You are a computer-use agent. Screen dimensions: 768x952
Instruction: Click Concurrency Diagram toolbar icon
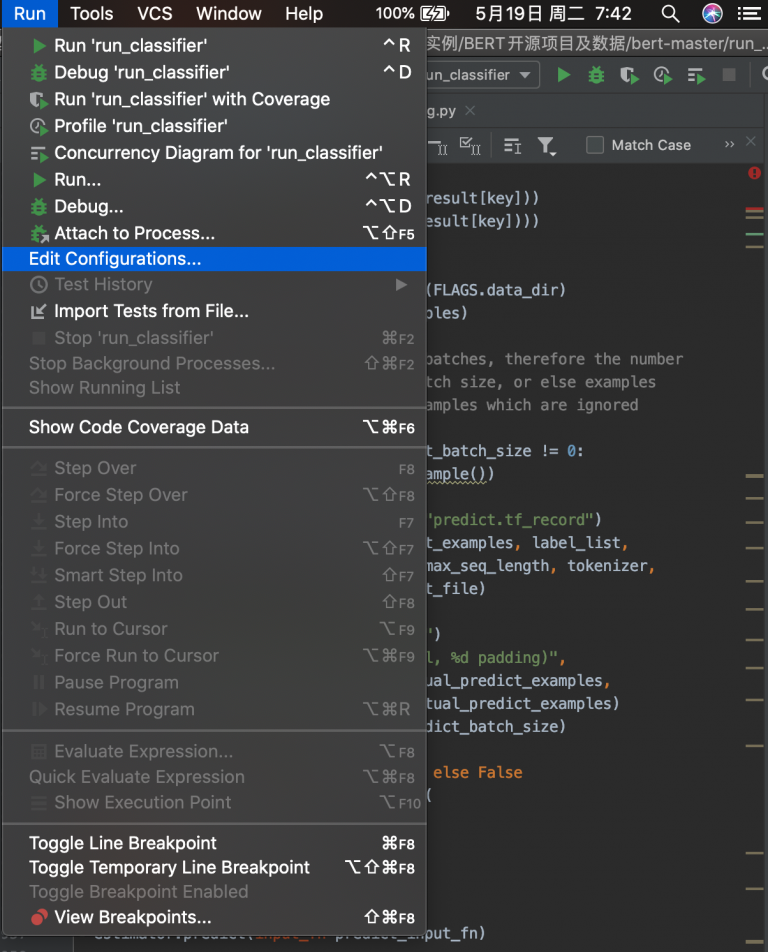pyautogui.click(x=696, y=75)
